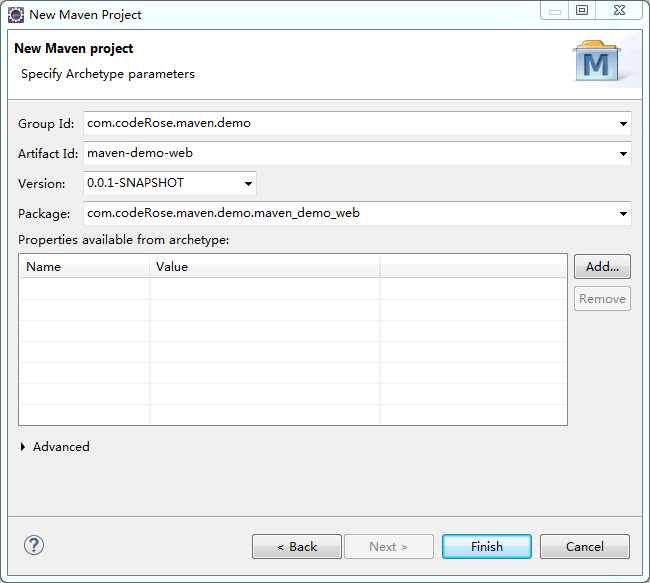Click the Maven M folder icon

click(x=597, y=61)
